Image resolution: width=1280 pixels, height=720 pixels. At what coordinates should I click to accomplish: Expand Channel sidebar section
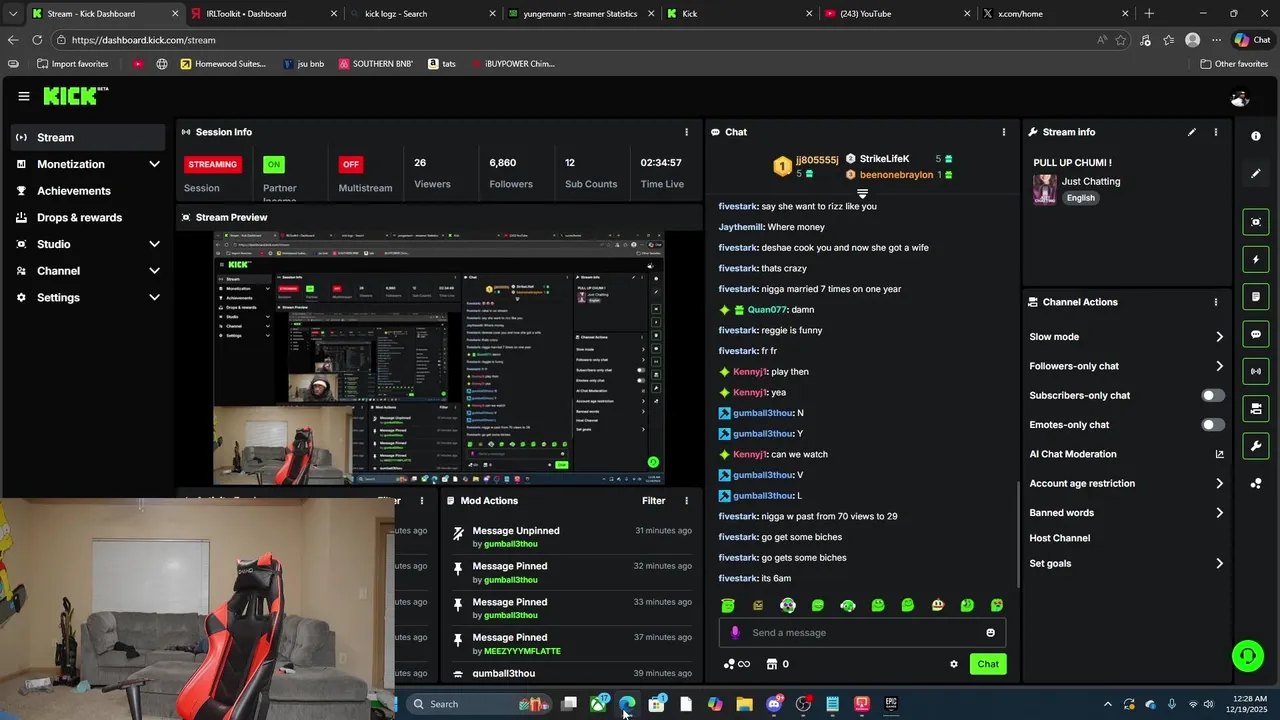coord(154,271)
